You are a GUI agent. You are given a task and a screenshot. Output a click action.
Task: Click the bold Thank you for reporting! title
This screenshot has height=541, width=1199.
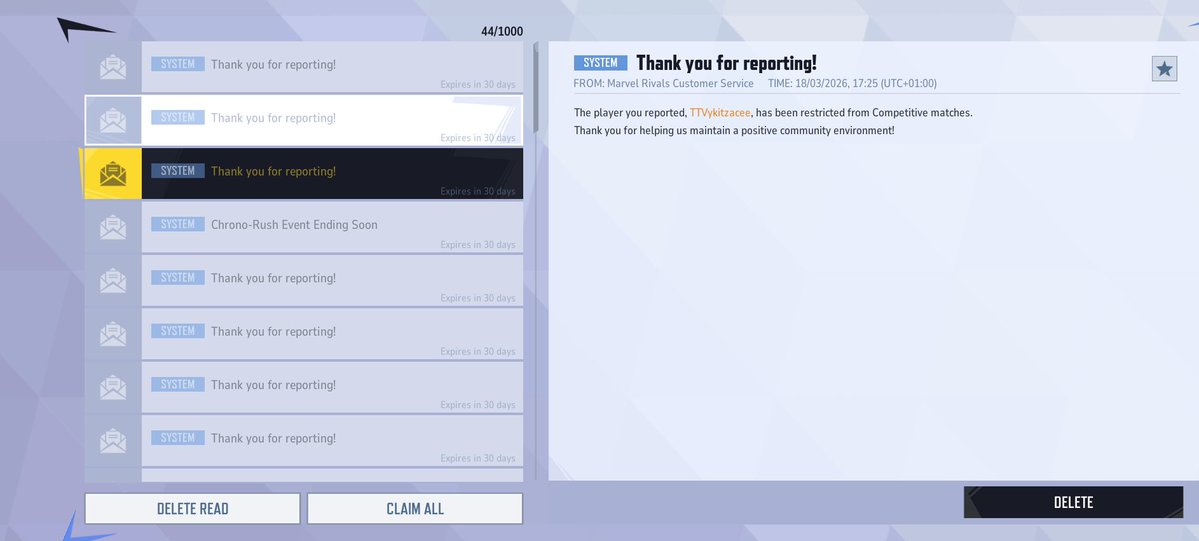coord(726,63)
